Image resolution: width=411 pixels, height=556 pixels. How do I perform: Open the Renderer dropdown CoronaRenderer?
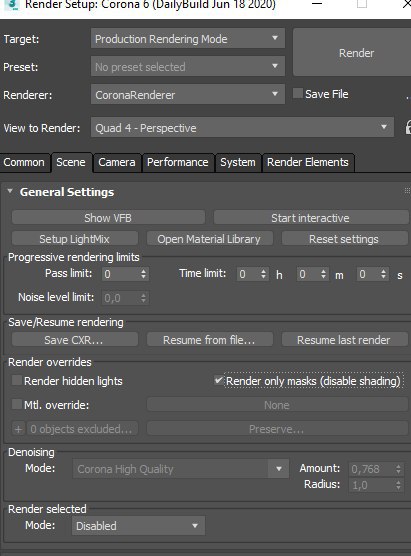[188, 94]
